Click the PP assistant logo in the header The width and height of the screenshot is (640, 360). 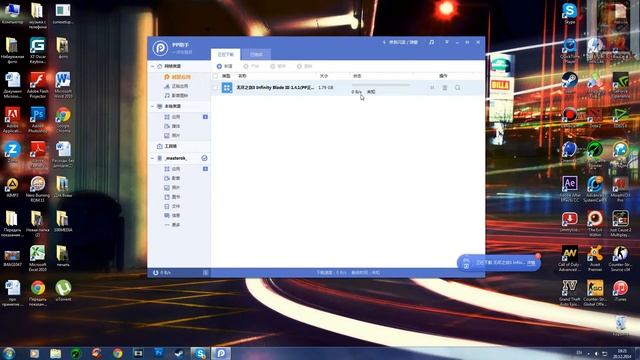[x=160, y=48]
